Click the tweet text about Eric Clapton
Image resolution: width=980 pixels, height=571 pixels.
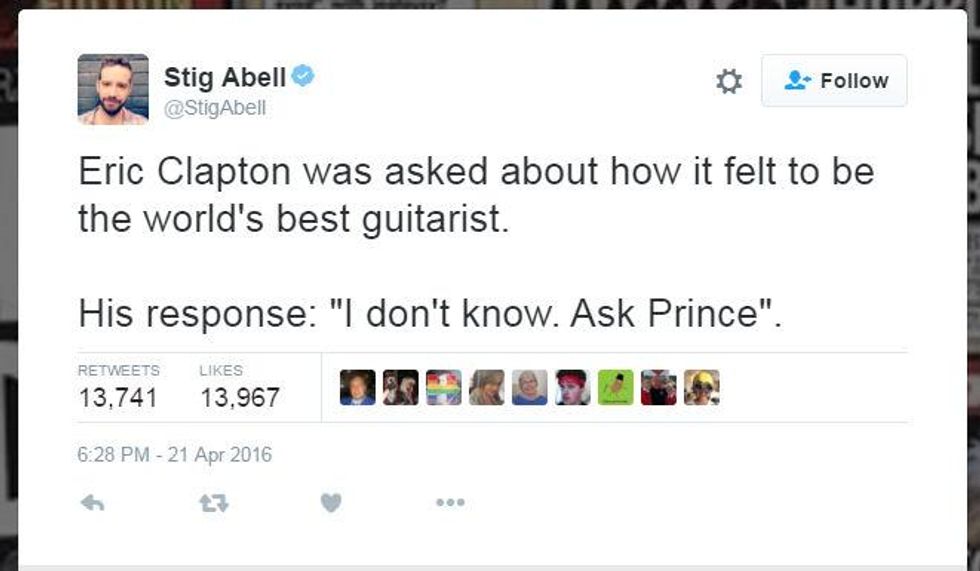(x=476, y=193)
